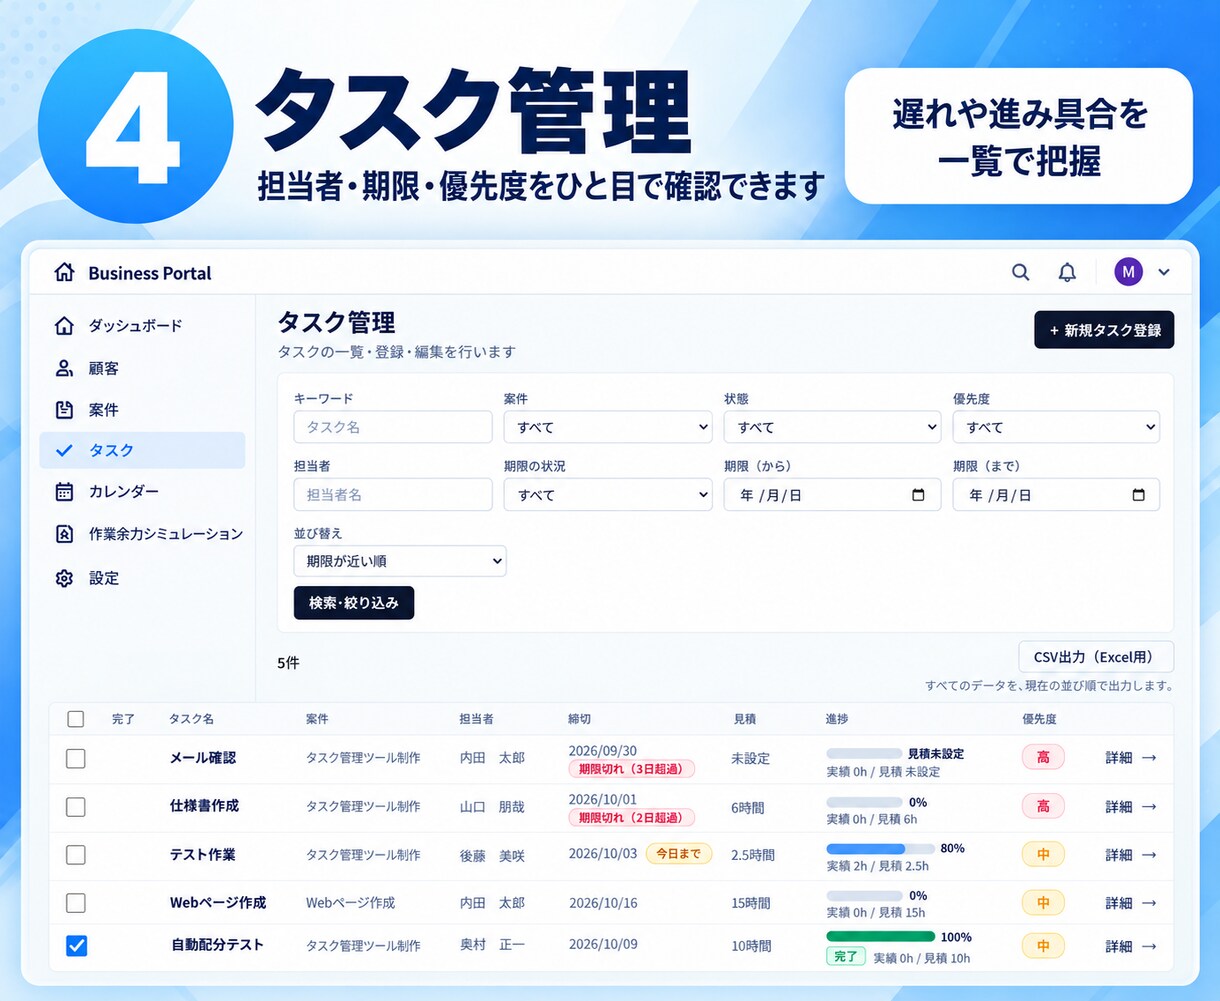Click arrow in 仕様書作成 row 詳細
The height and width of the screenshot is (1001, 1220).
point(1149,806)
